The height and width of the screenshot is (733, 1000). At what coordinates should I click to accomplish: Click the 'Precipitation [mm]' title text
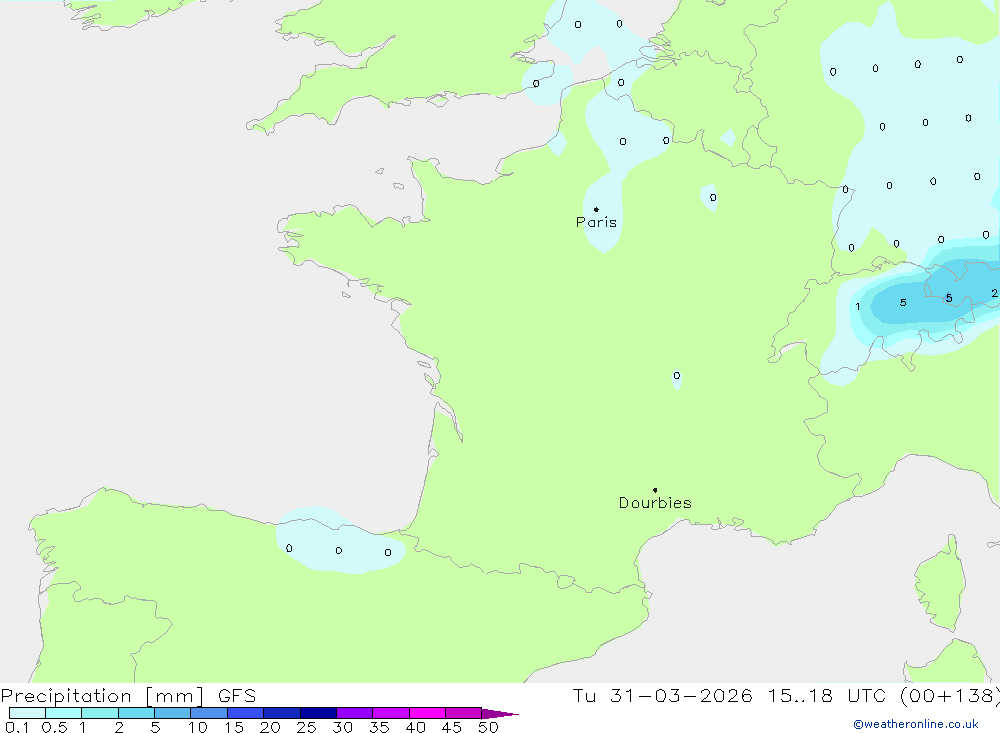(x=102, y=696)
